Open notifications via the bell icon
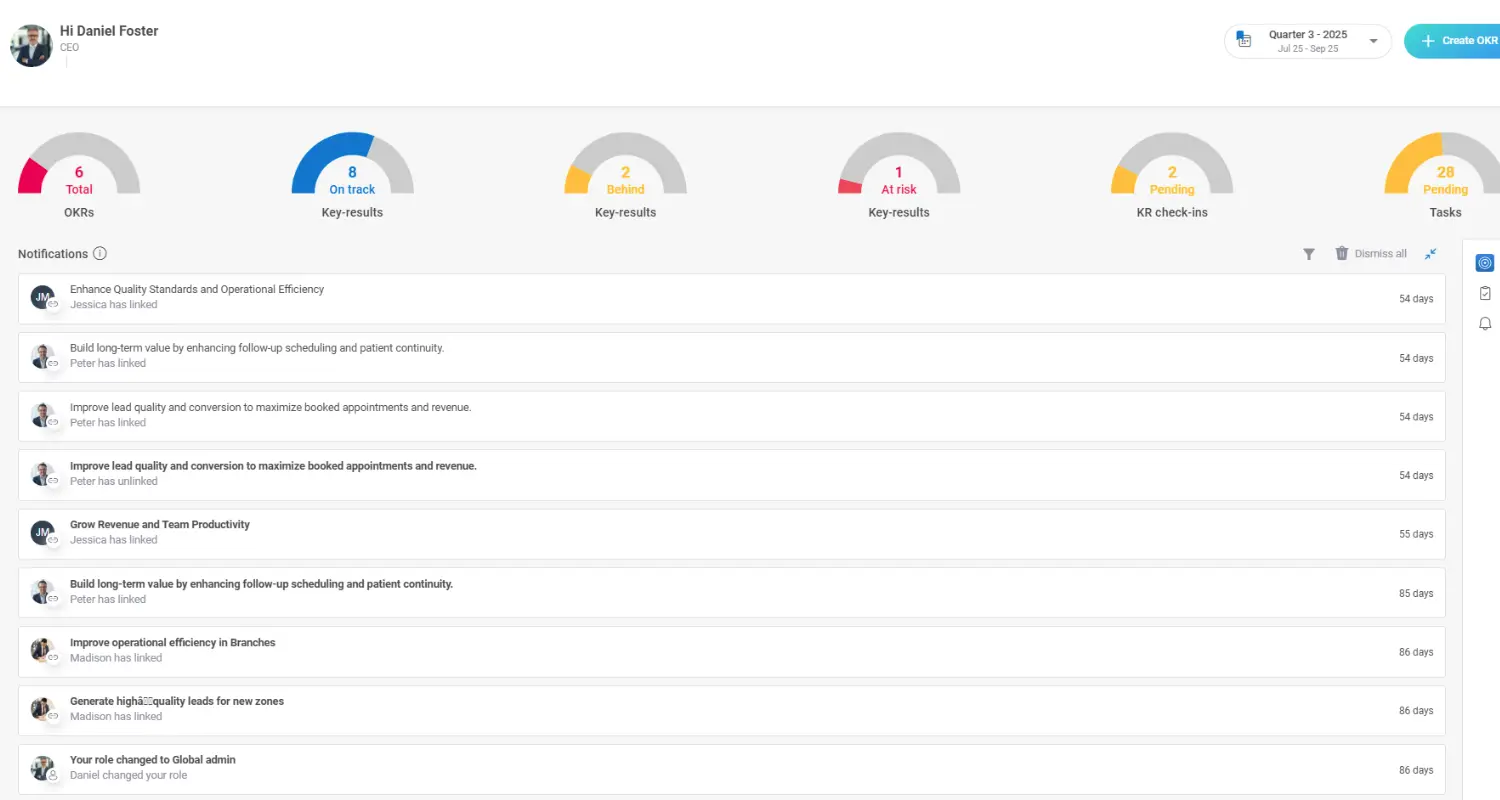1500x800 pixels. pos(1484,323)
